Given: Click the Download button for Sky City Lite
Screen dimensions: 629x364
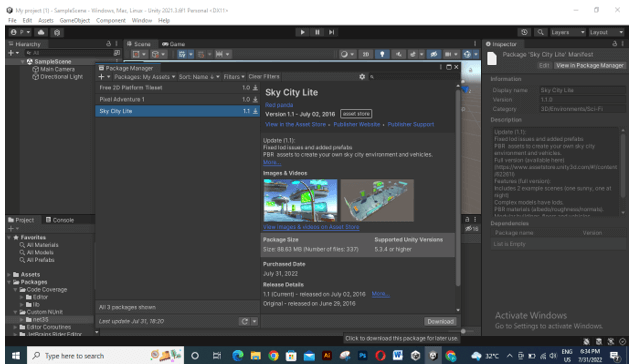Looking at the screenshot, I should [440, 321].
